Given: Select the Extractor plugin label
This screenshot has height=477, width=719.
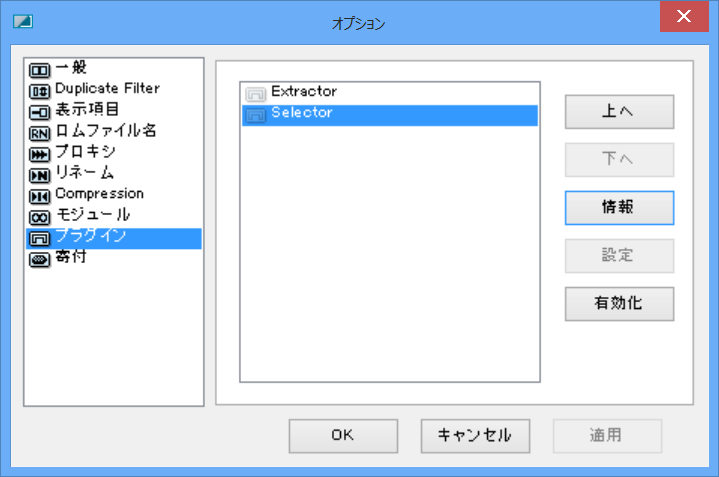Looking at the screenshot, I should click(304, 91).
